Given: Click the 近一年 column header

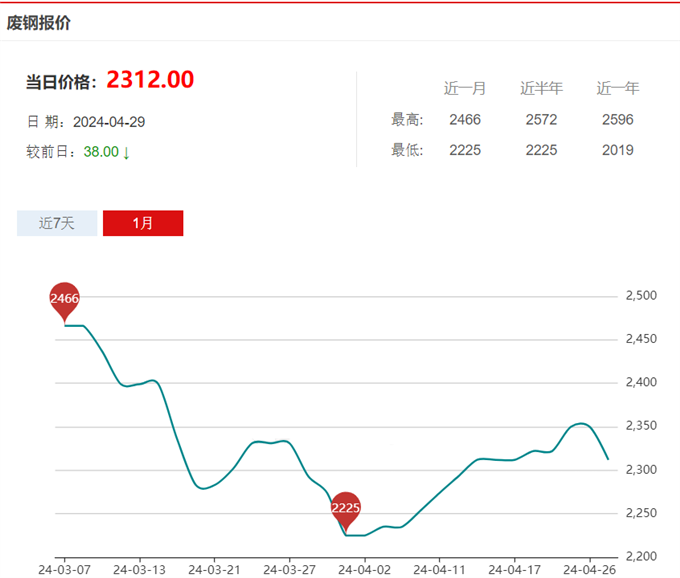Looking at the screenshot, I should coord(617,88).
